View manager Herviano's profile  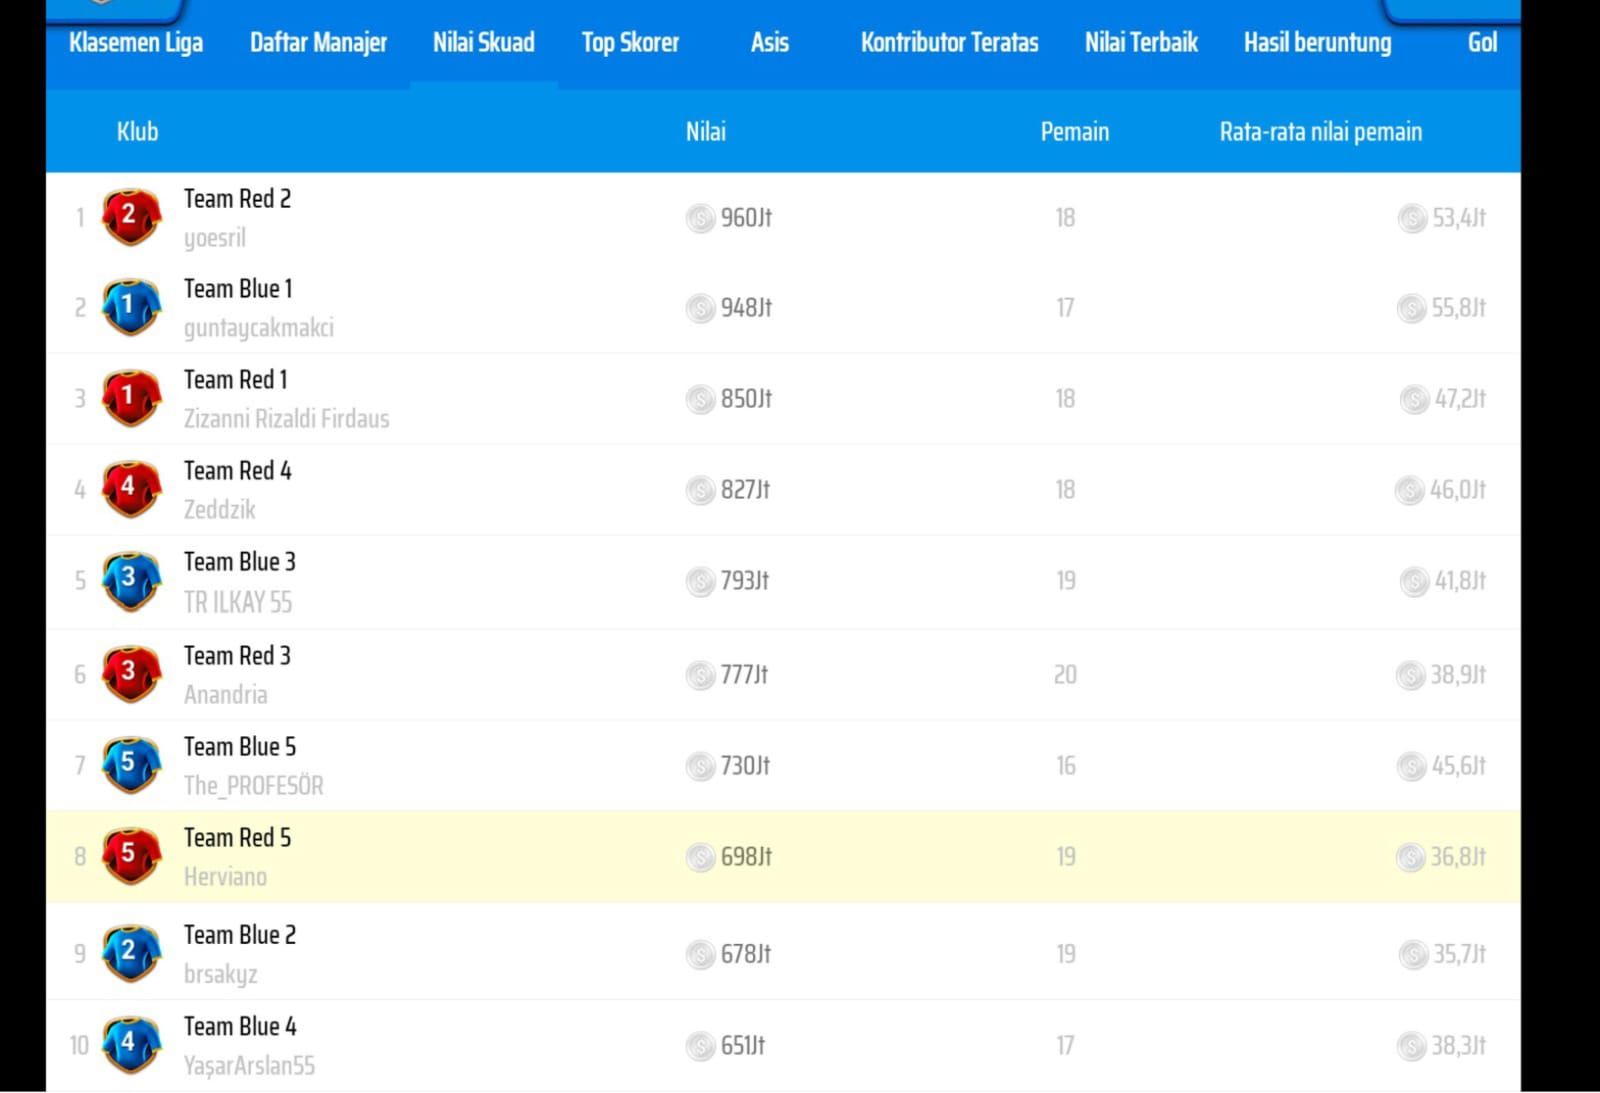pos(226,876)
